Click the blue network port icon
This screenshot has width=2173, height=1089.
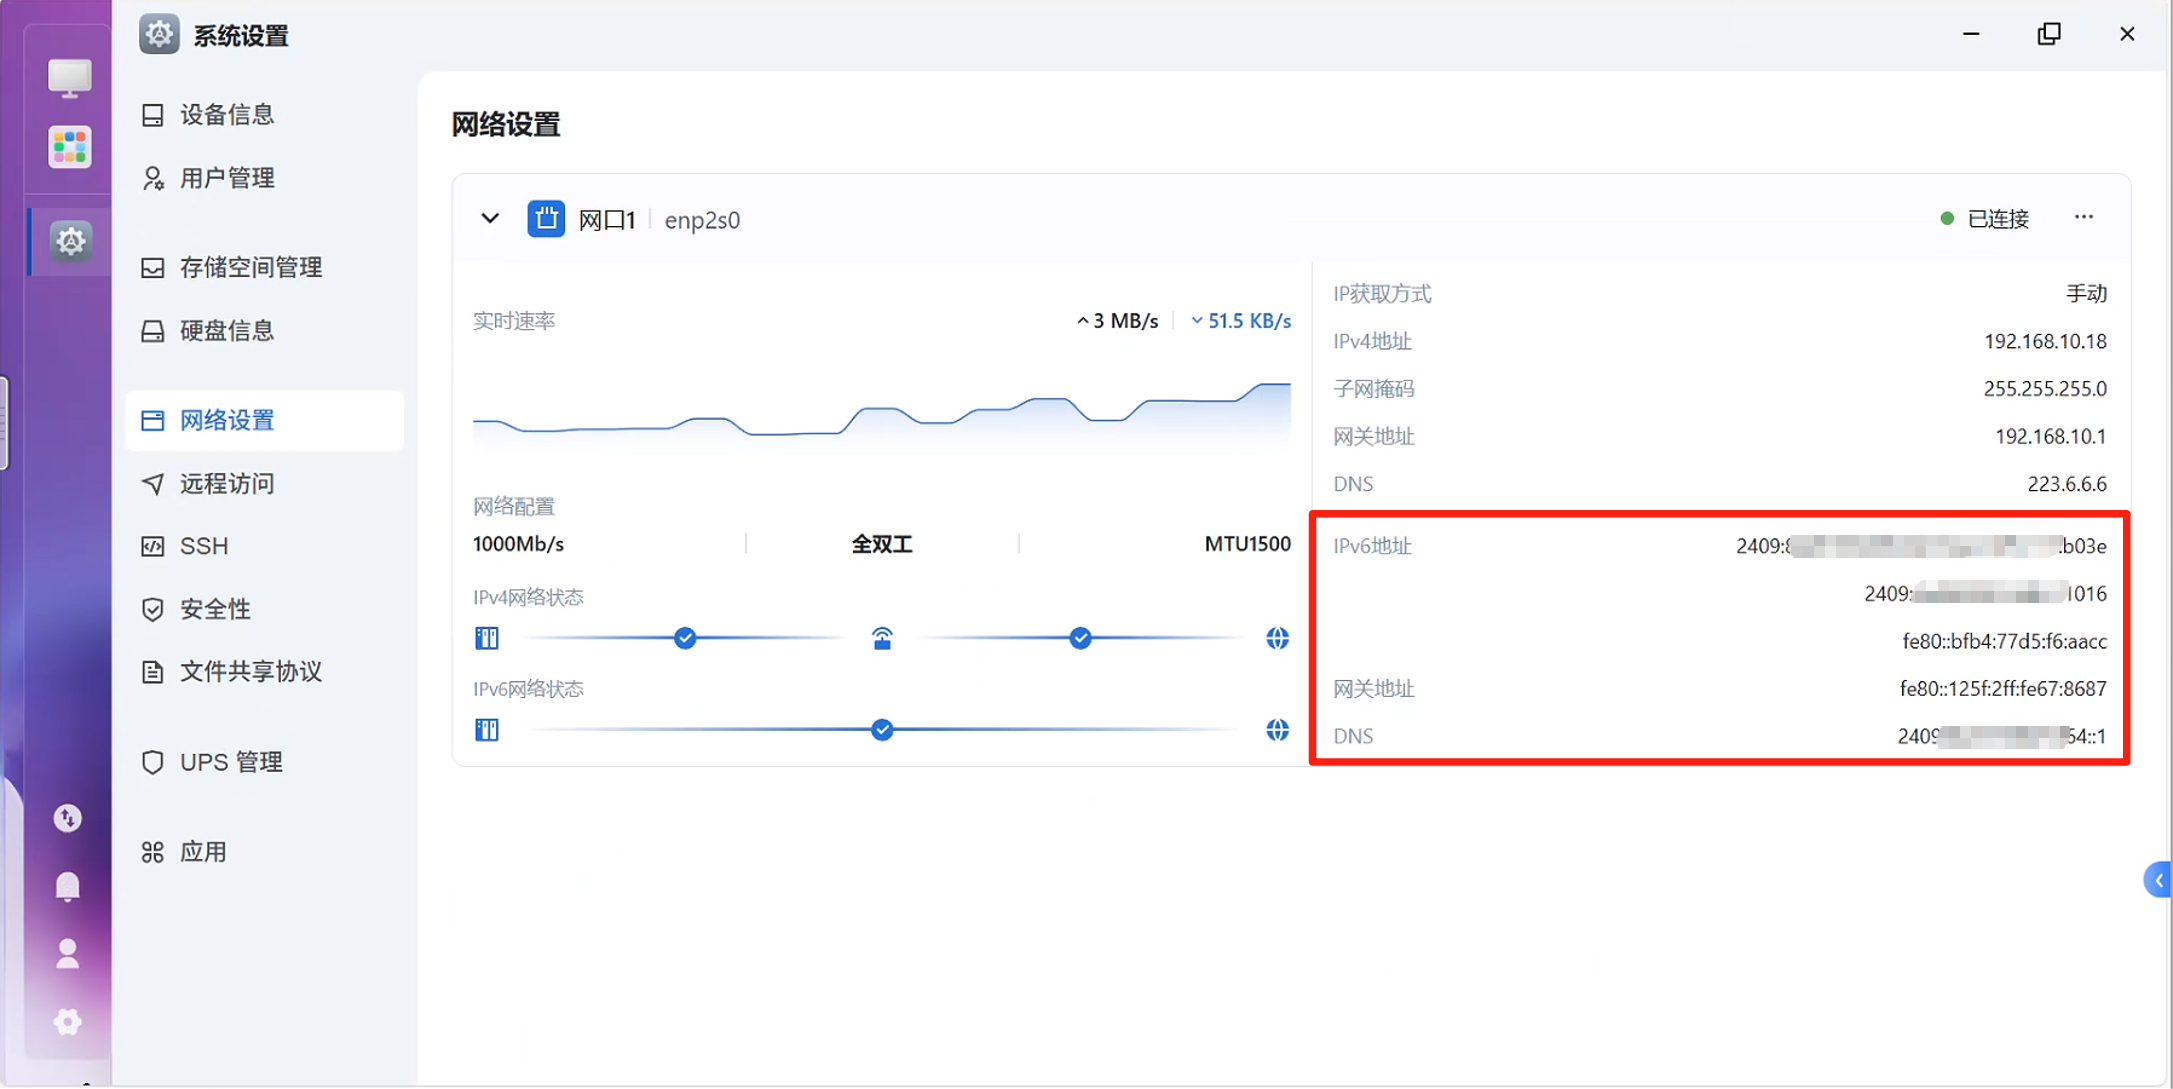[x=545, y=219]
